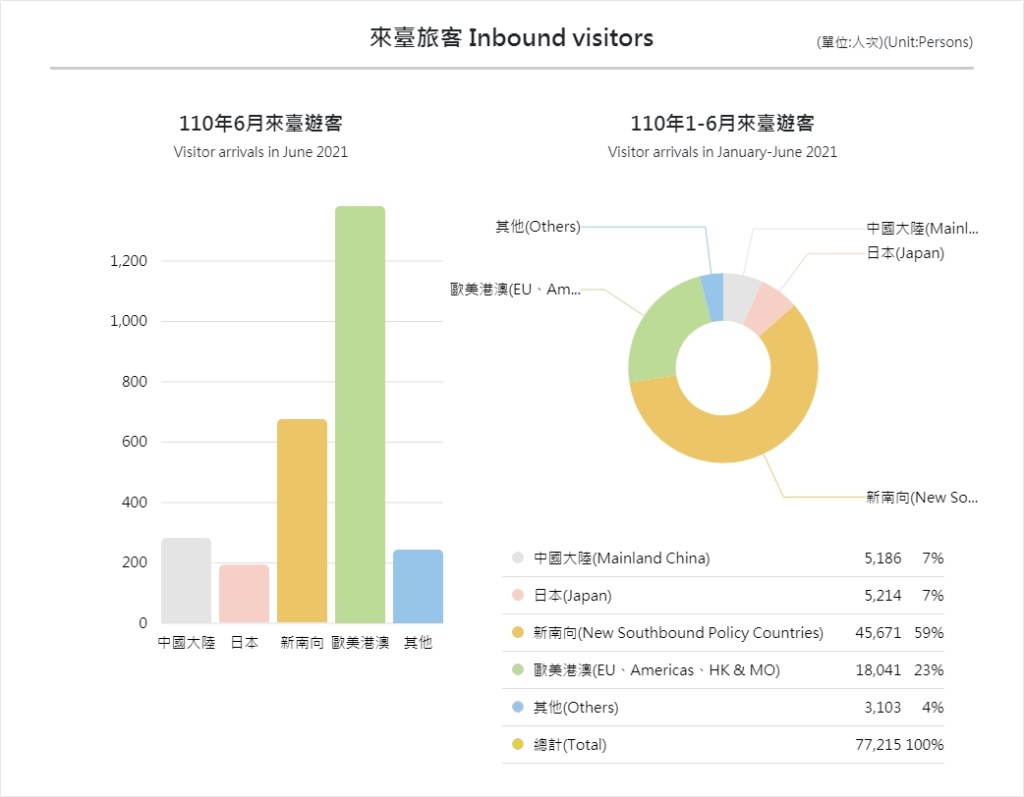Click gray legend dot for Mainland China
The image size is (1024, 797).
(518, 559)
